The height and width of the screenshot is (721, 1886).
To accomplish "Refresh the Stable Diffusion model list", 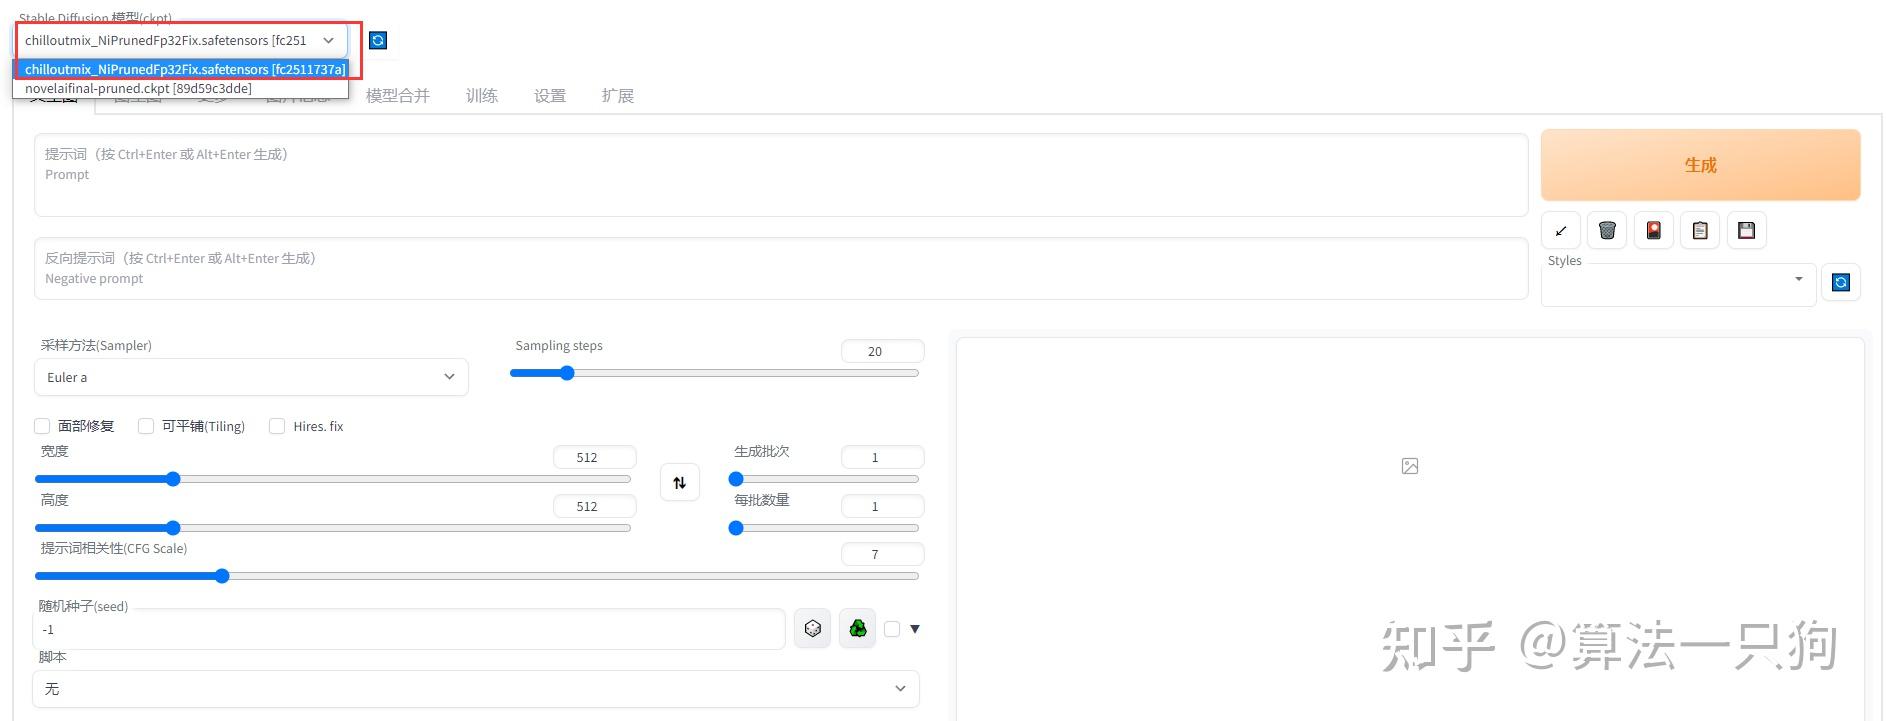I will (x=378, y=40).
